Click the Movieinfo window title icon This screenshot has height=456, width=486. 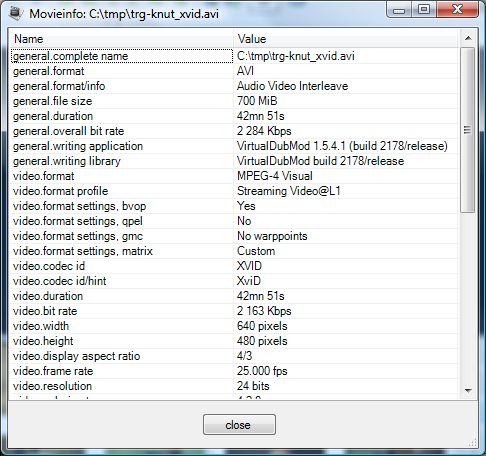pos(16,13)
